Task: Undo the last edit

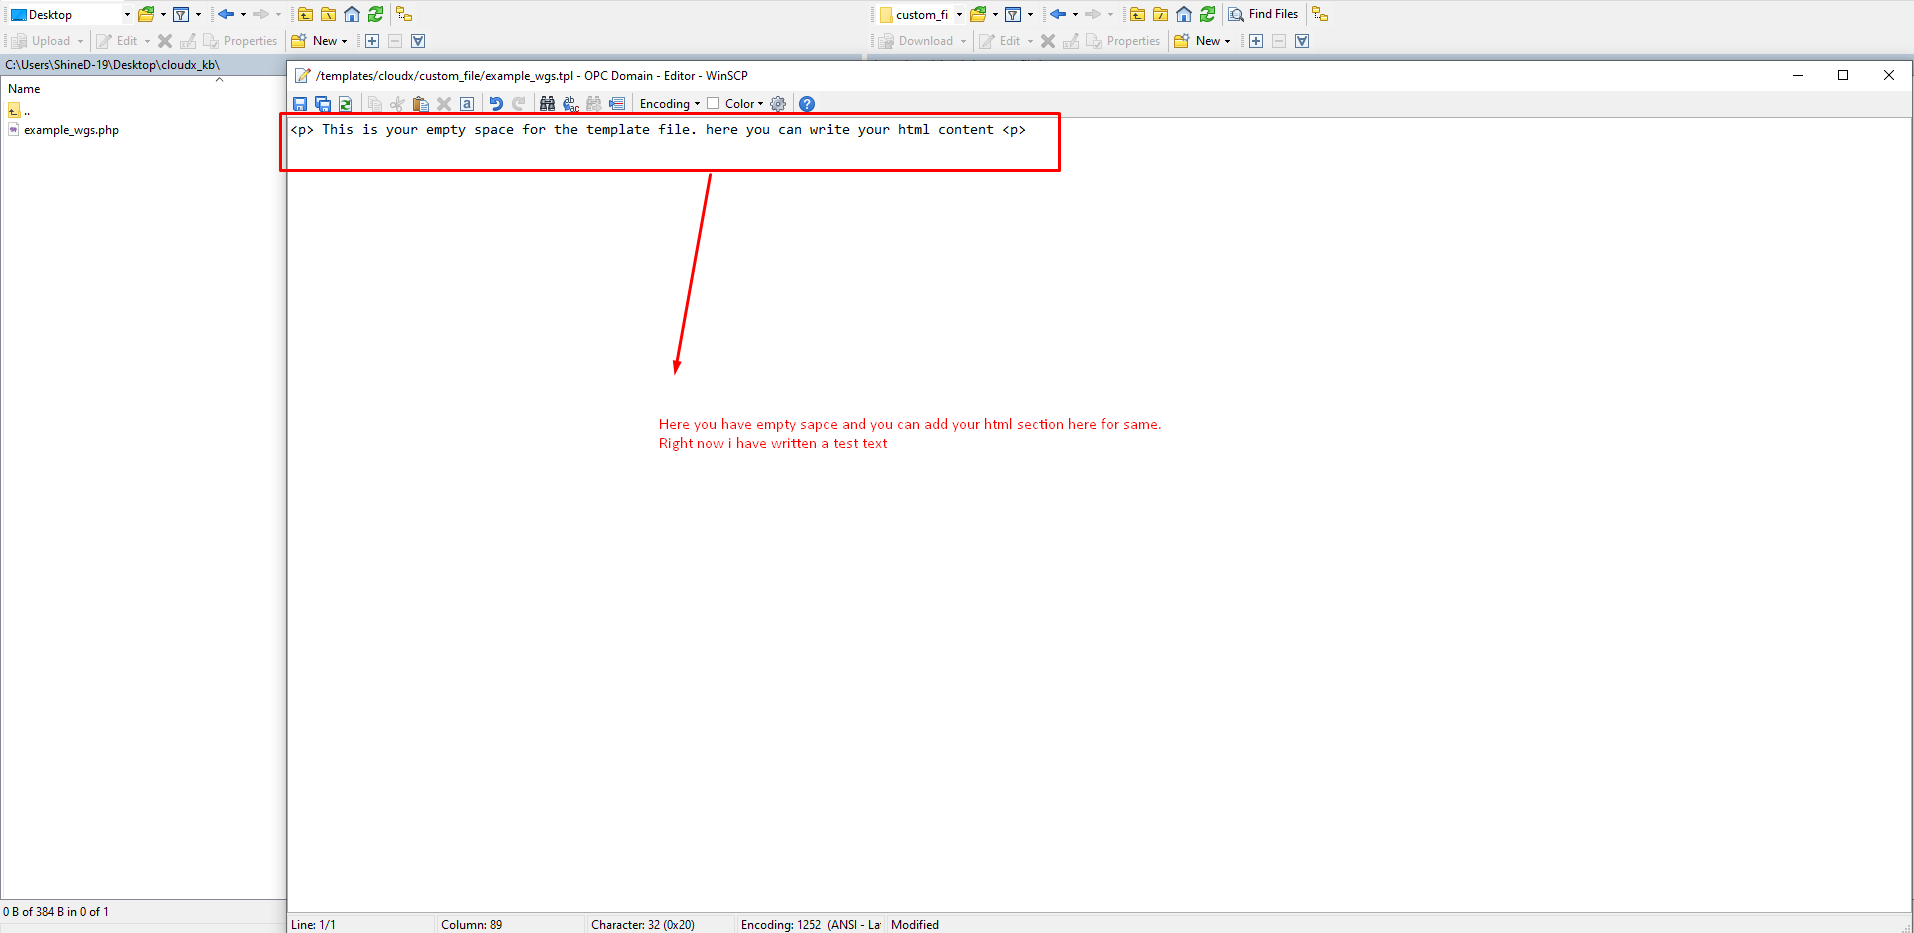Action: (x=496, y=104)
